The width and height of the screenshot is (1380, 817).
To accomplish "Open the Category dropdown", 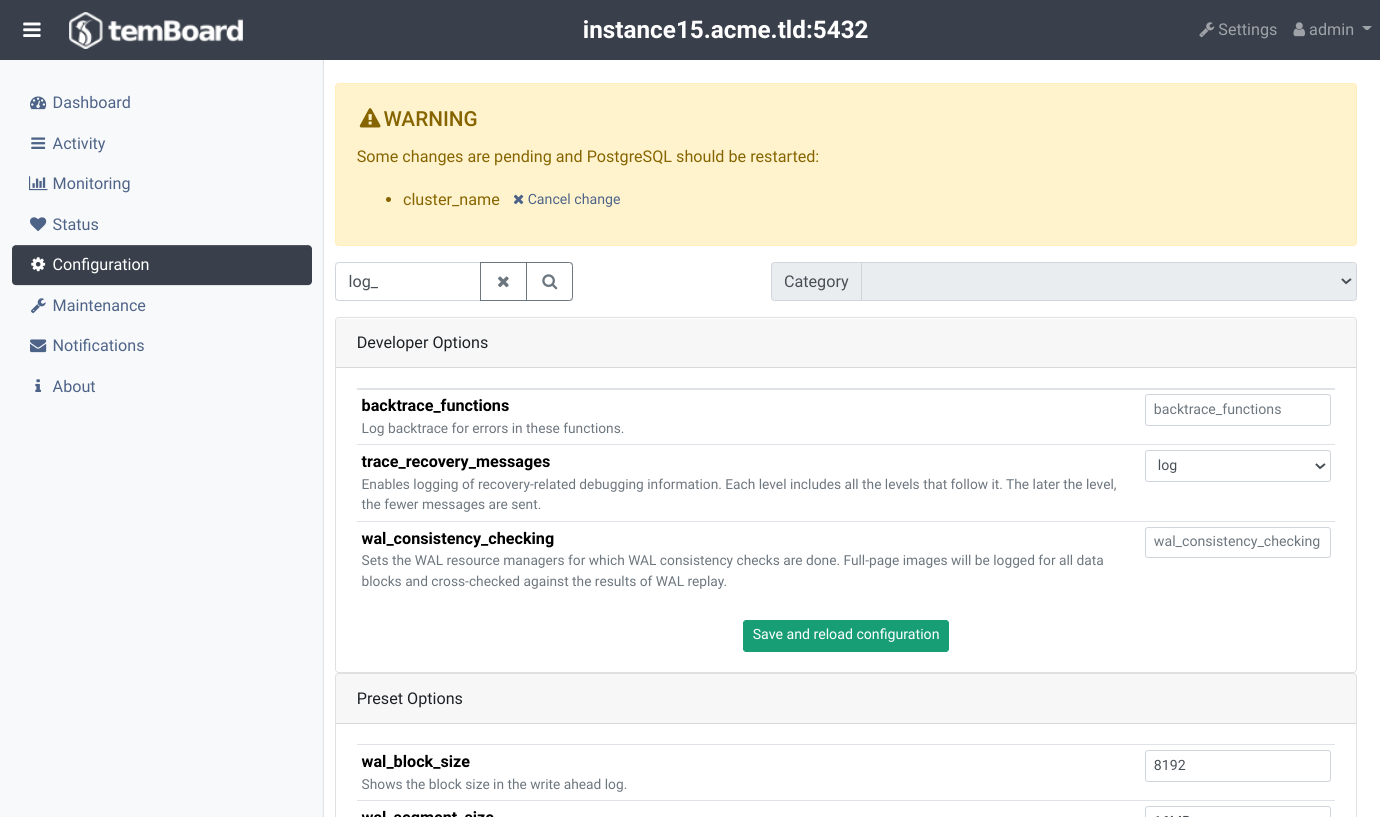I will coord(1108,282).
